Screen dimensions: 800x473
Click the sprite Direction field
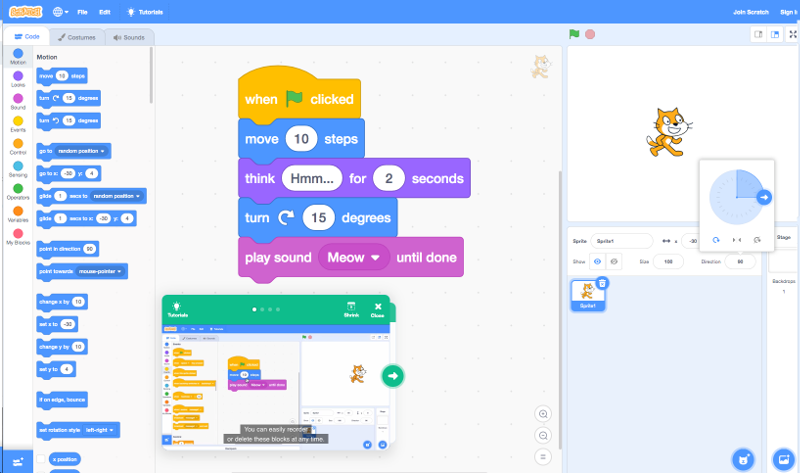740,262
